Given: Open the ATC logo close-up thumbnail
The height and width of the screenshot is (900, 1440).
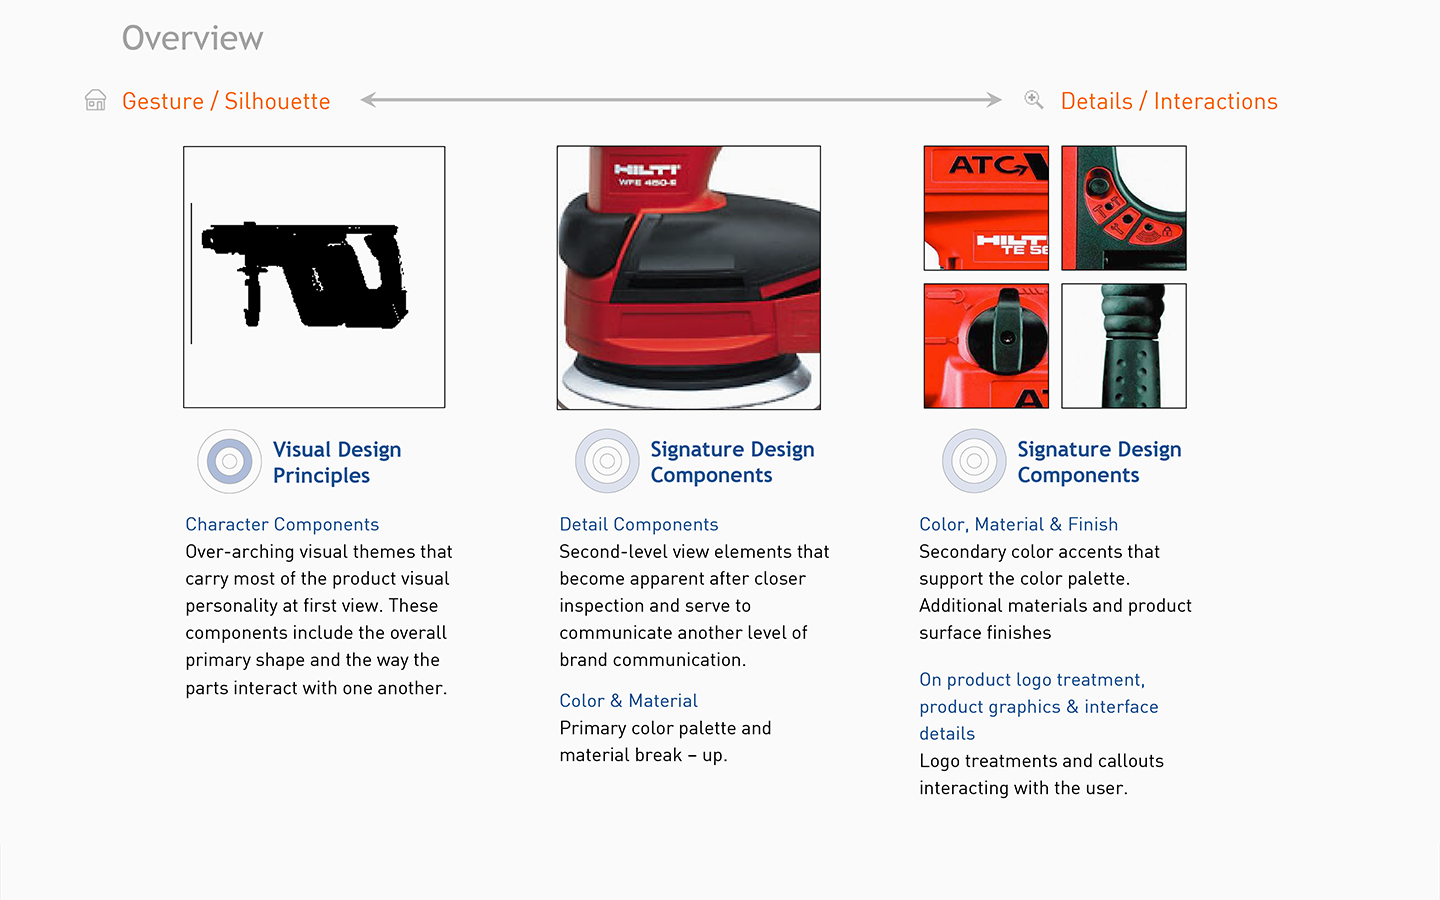Looking at the screenshot, I should (x=986, y=208).
